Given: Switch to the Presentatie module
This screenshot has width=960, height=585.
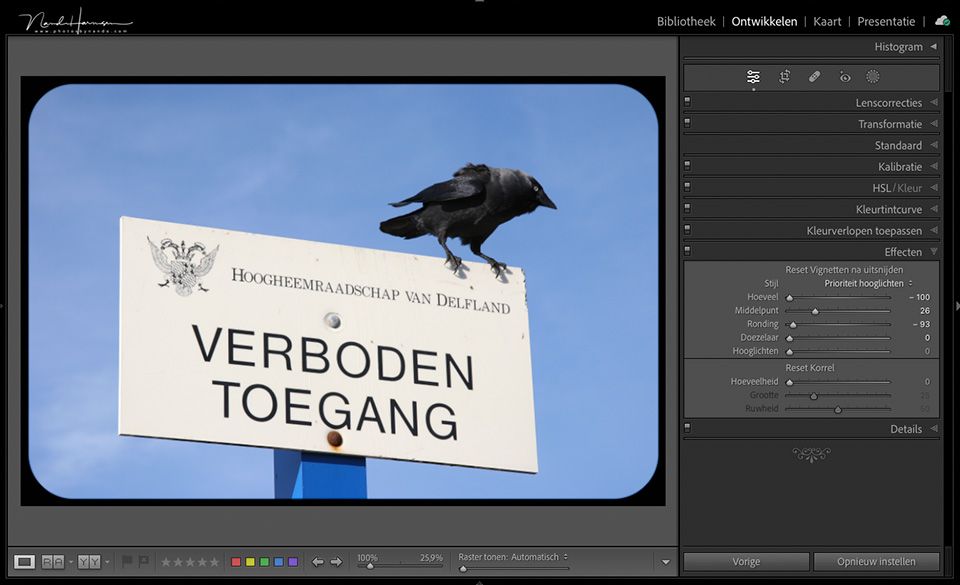Looking at the screenshot, I should (x=886, y=21).
